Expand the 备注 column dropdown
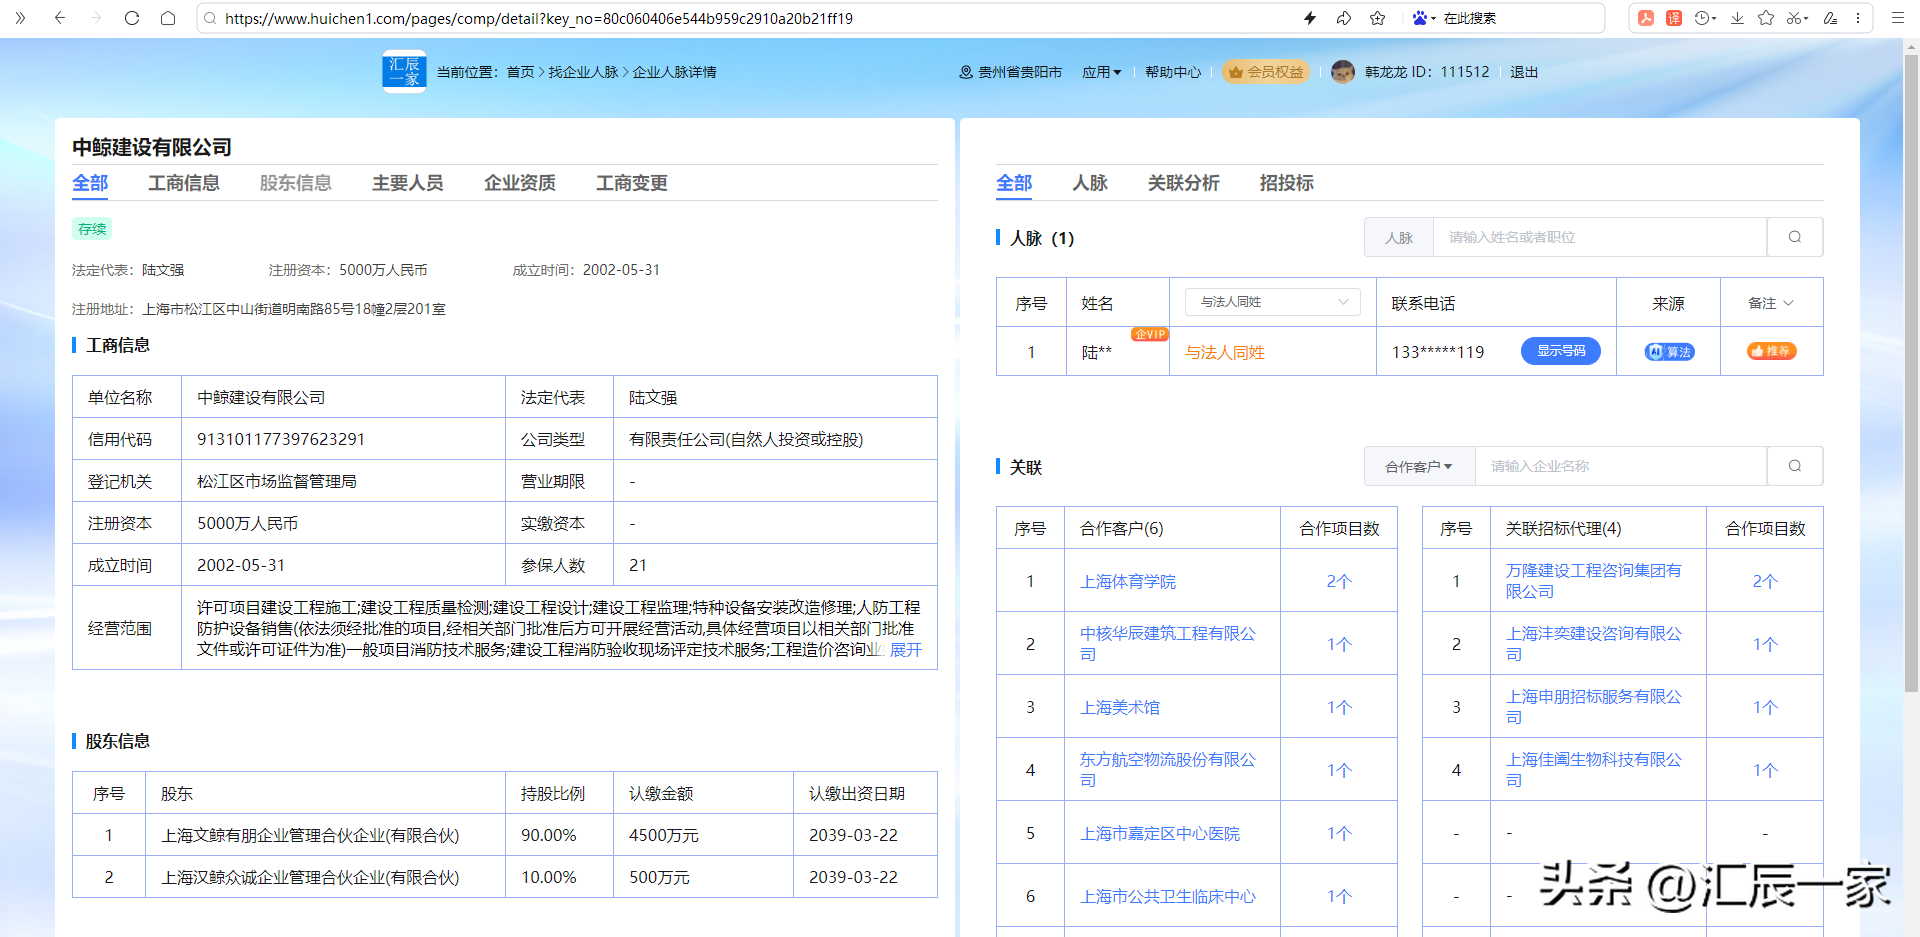1920x937 pixels. click(x=1770, y=303)
